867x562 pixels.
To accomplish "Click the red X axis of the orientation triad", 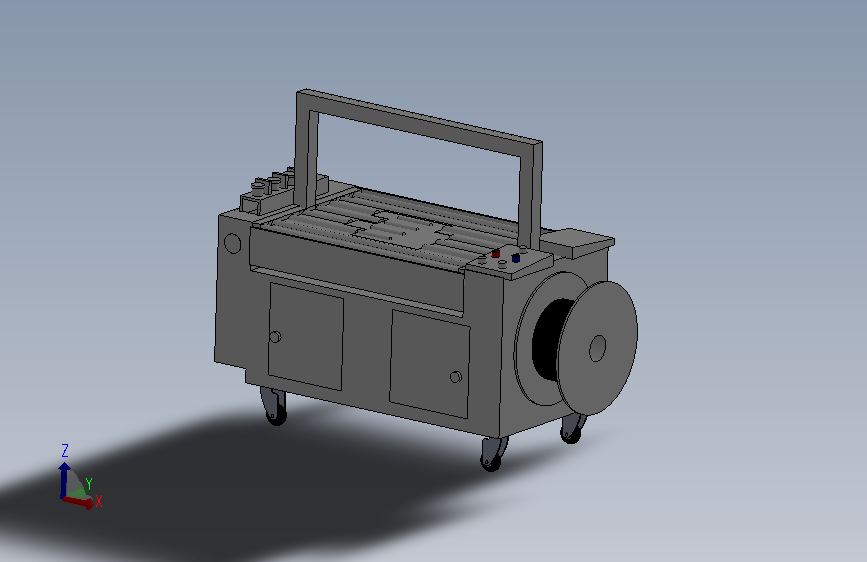I will click(78, 502).
